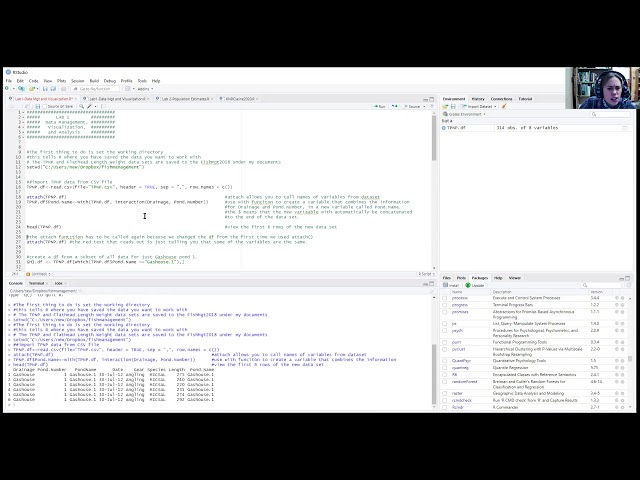Viewport: 640px width, 480px height.
Task: Click the save icon in the source editor toolbar
Action: (x=38, y=107)
